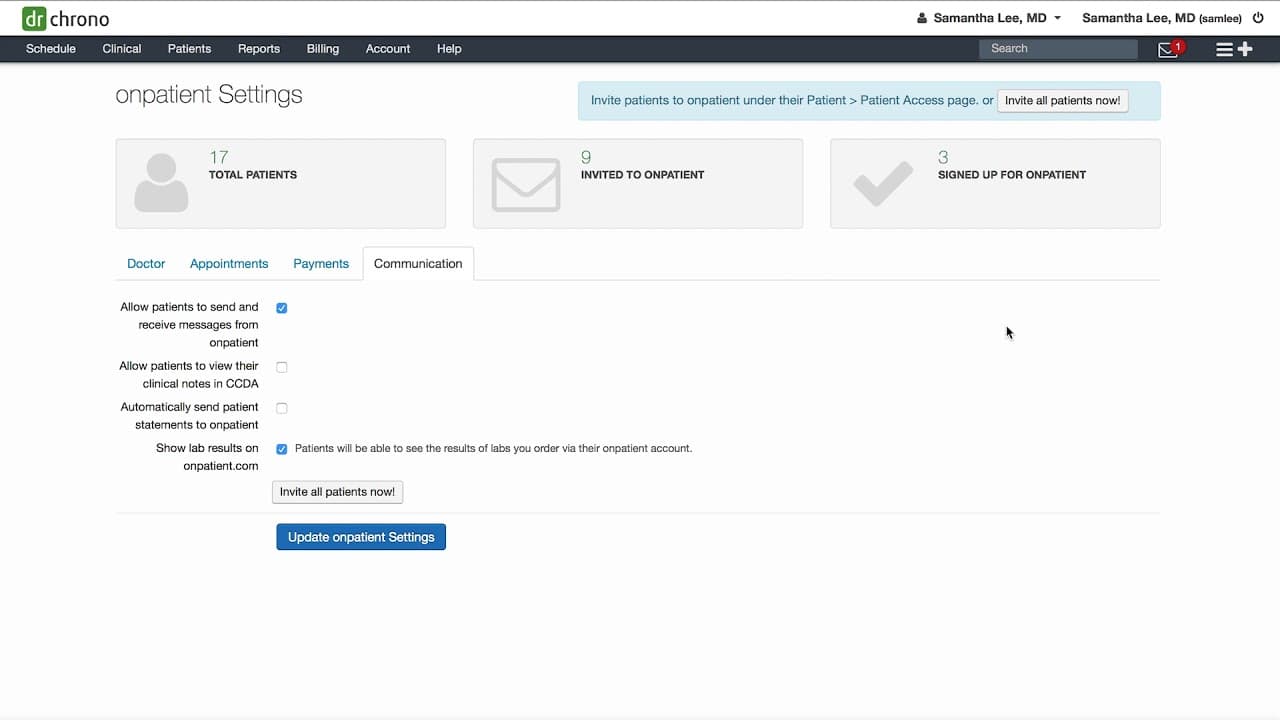Click the Allow patients to view clinical notes label

coord(189,375)
